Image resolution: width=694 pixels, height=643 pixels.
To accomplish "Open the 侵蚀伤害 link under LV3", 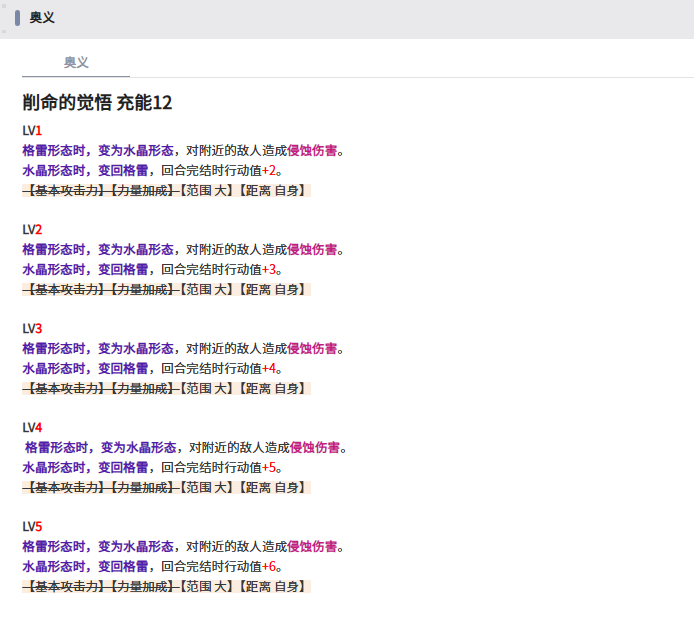I will point(312,349).
